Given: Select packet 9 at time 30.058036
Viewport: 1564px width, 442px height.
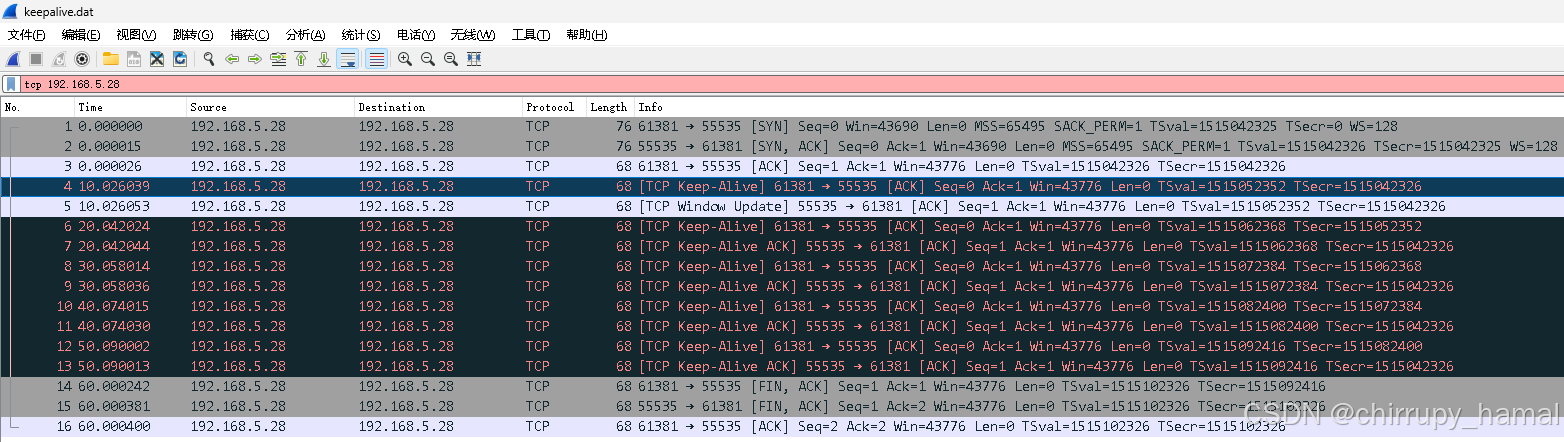Looking at the screenshot, I should click(782, 286).
